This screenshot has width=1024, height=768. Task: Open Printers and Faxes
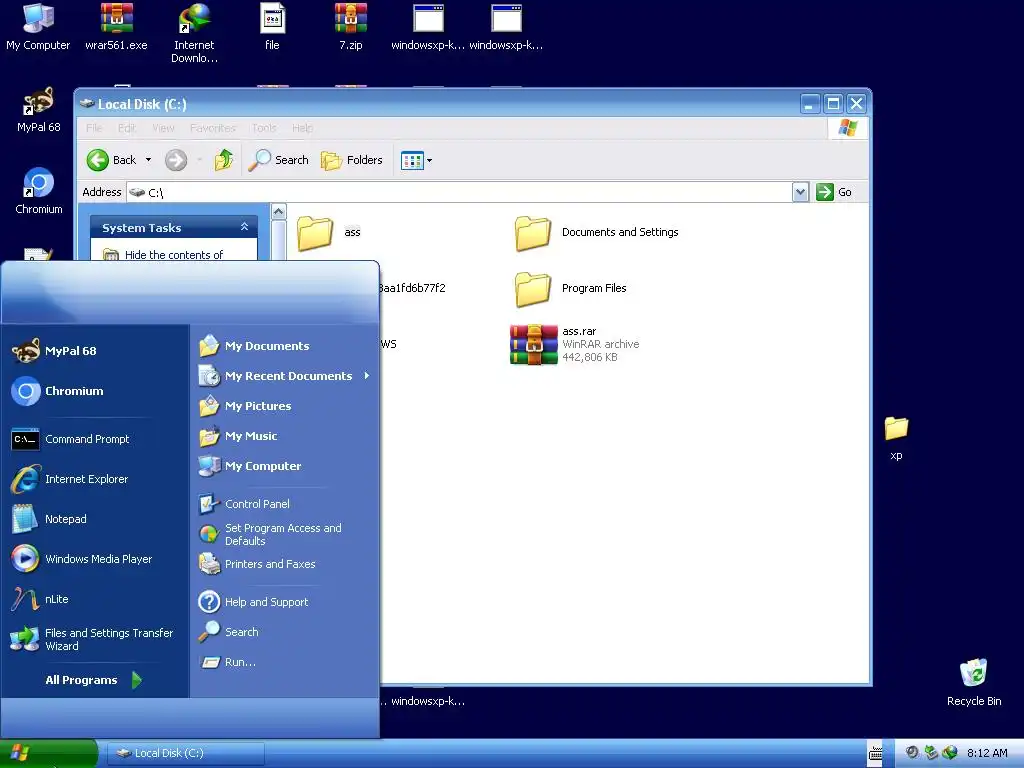tap(257, 564)
